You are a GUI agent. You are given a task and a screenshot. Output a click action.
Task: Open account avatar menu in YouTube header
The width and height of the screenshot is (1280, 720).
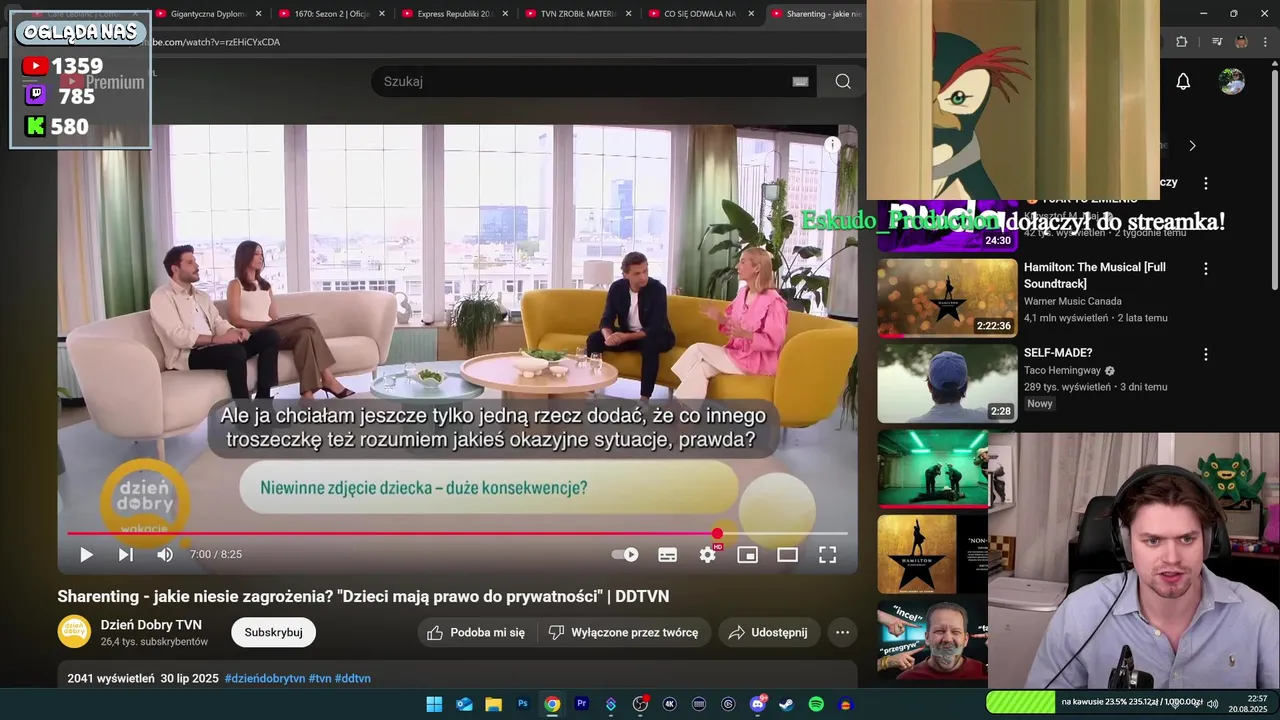[x=1232, y=82]
